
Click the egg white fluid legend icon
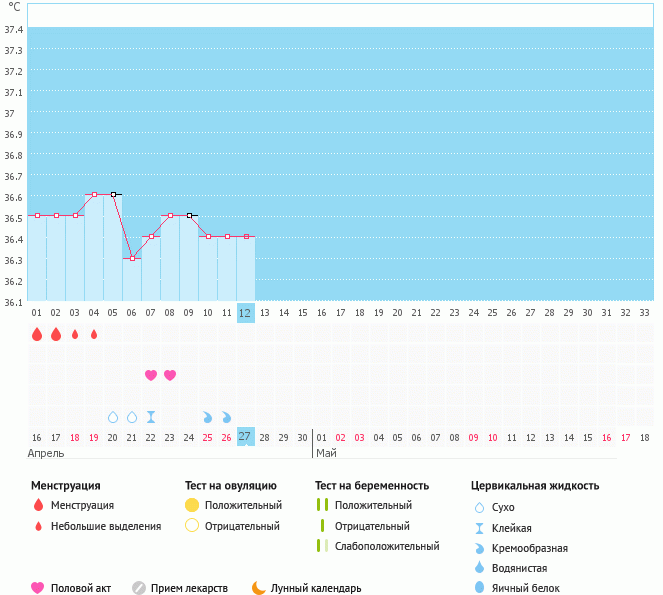481,588
